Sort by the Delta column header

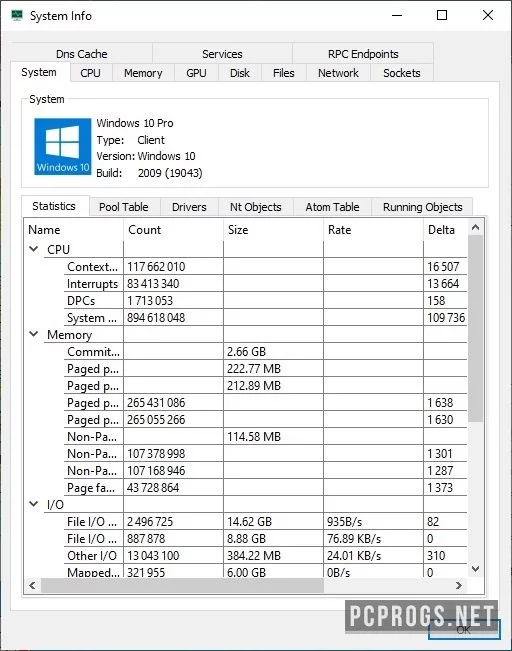(445, 230)
